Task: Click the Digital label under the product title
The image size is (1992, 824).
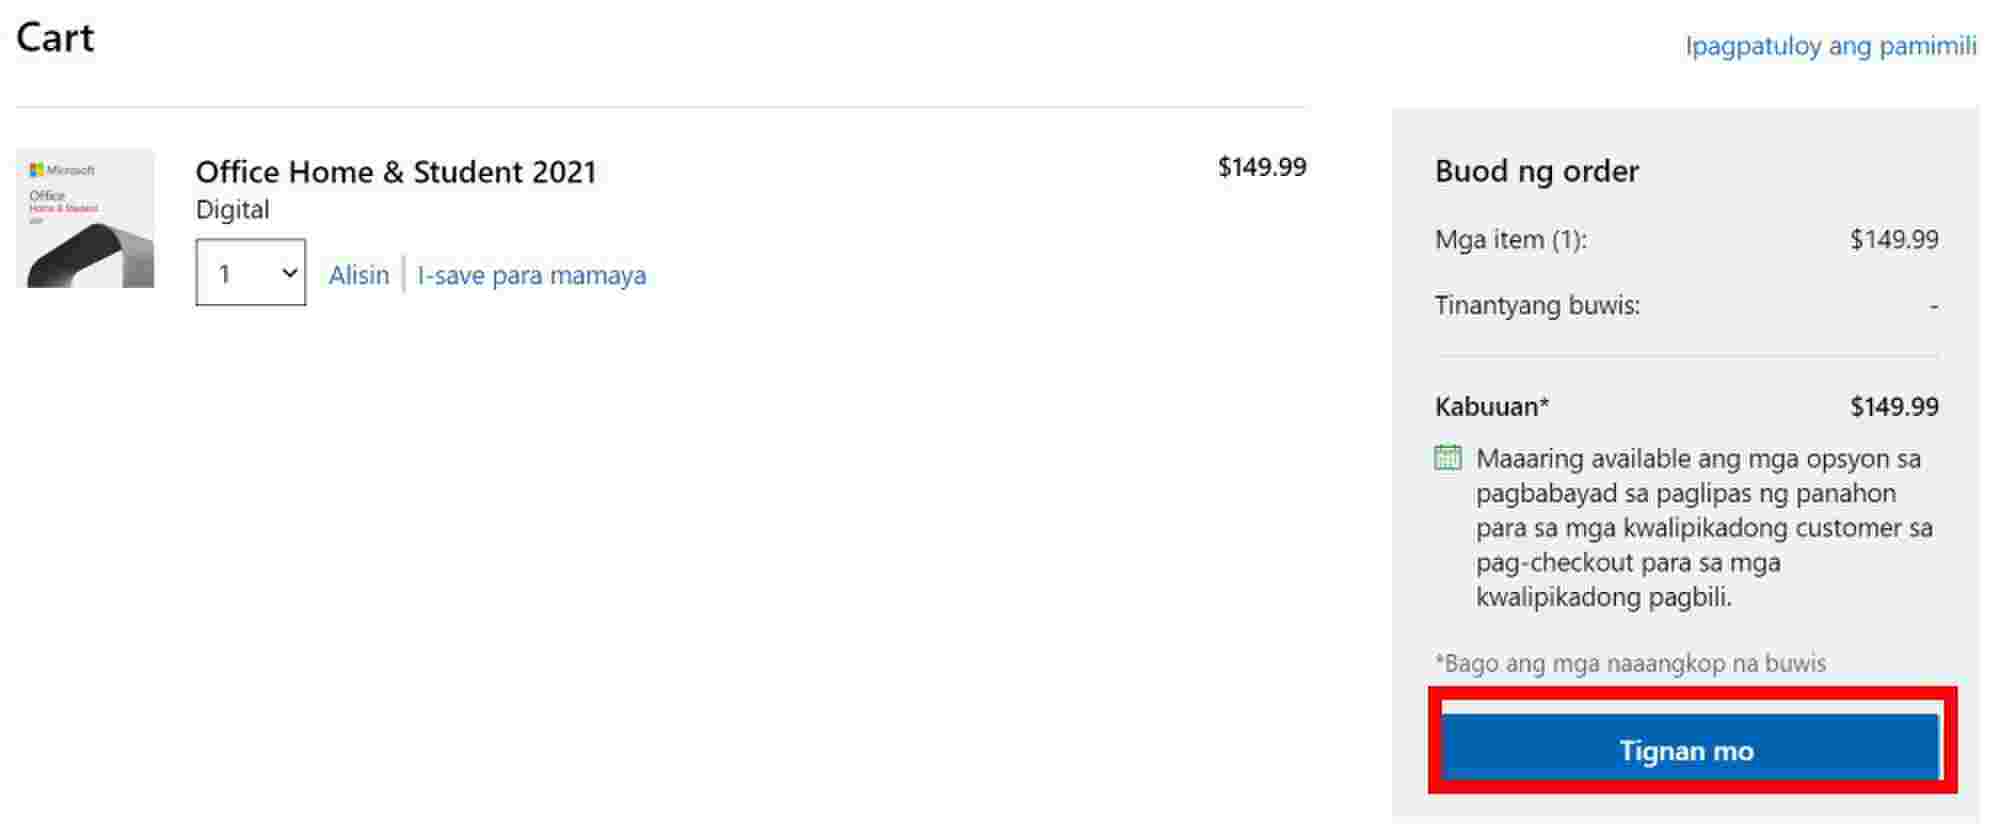Action: pos(232,210)
